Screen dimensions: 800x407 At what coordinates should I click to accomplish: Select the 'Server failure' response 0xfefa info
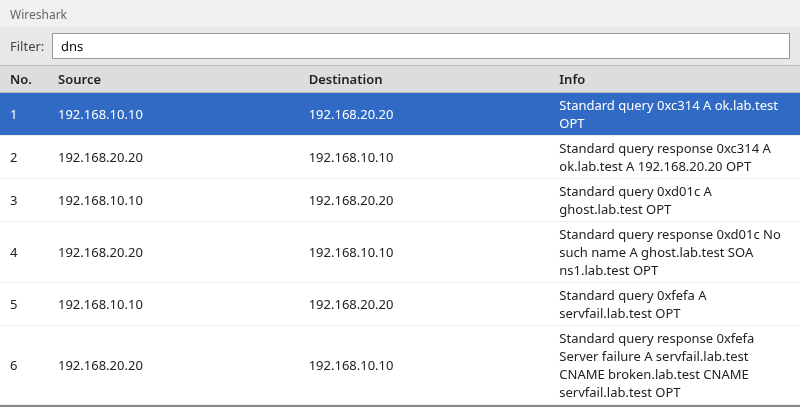point(656,365)
